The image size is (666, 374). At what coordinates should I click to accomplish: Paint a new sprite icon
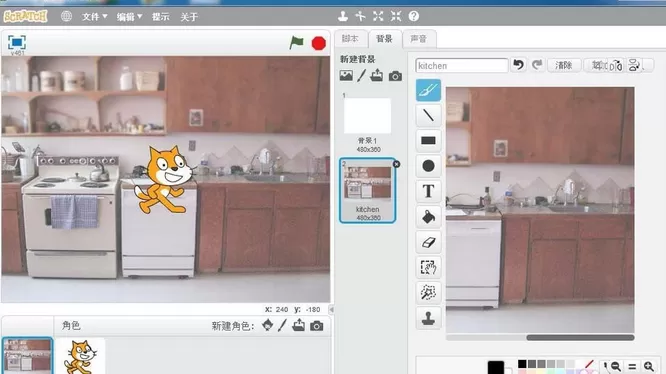tap(282, 326)
